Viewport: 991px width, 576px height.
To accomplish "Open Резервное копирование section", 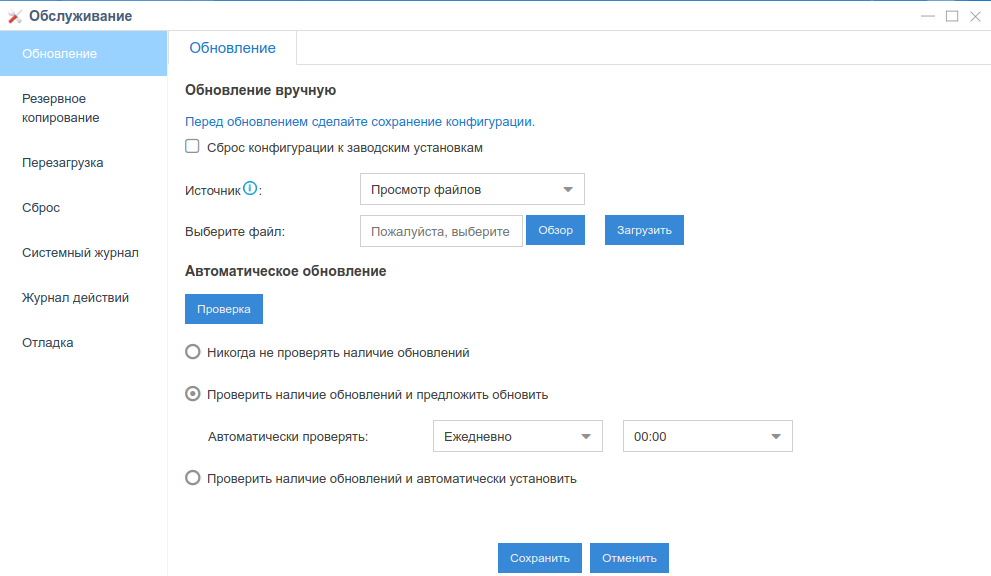I will click(x=83, y=108).
